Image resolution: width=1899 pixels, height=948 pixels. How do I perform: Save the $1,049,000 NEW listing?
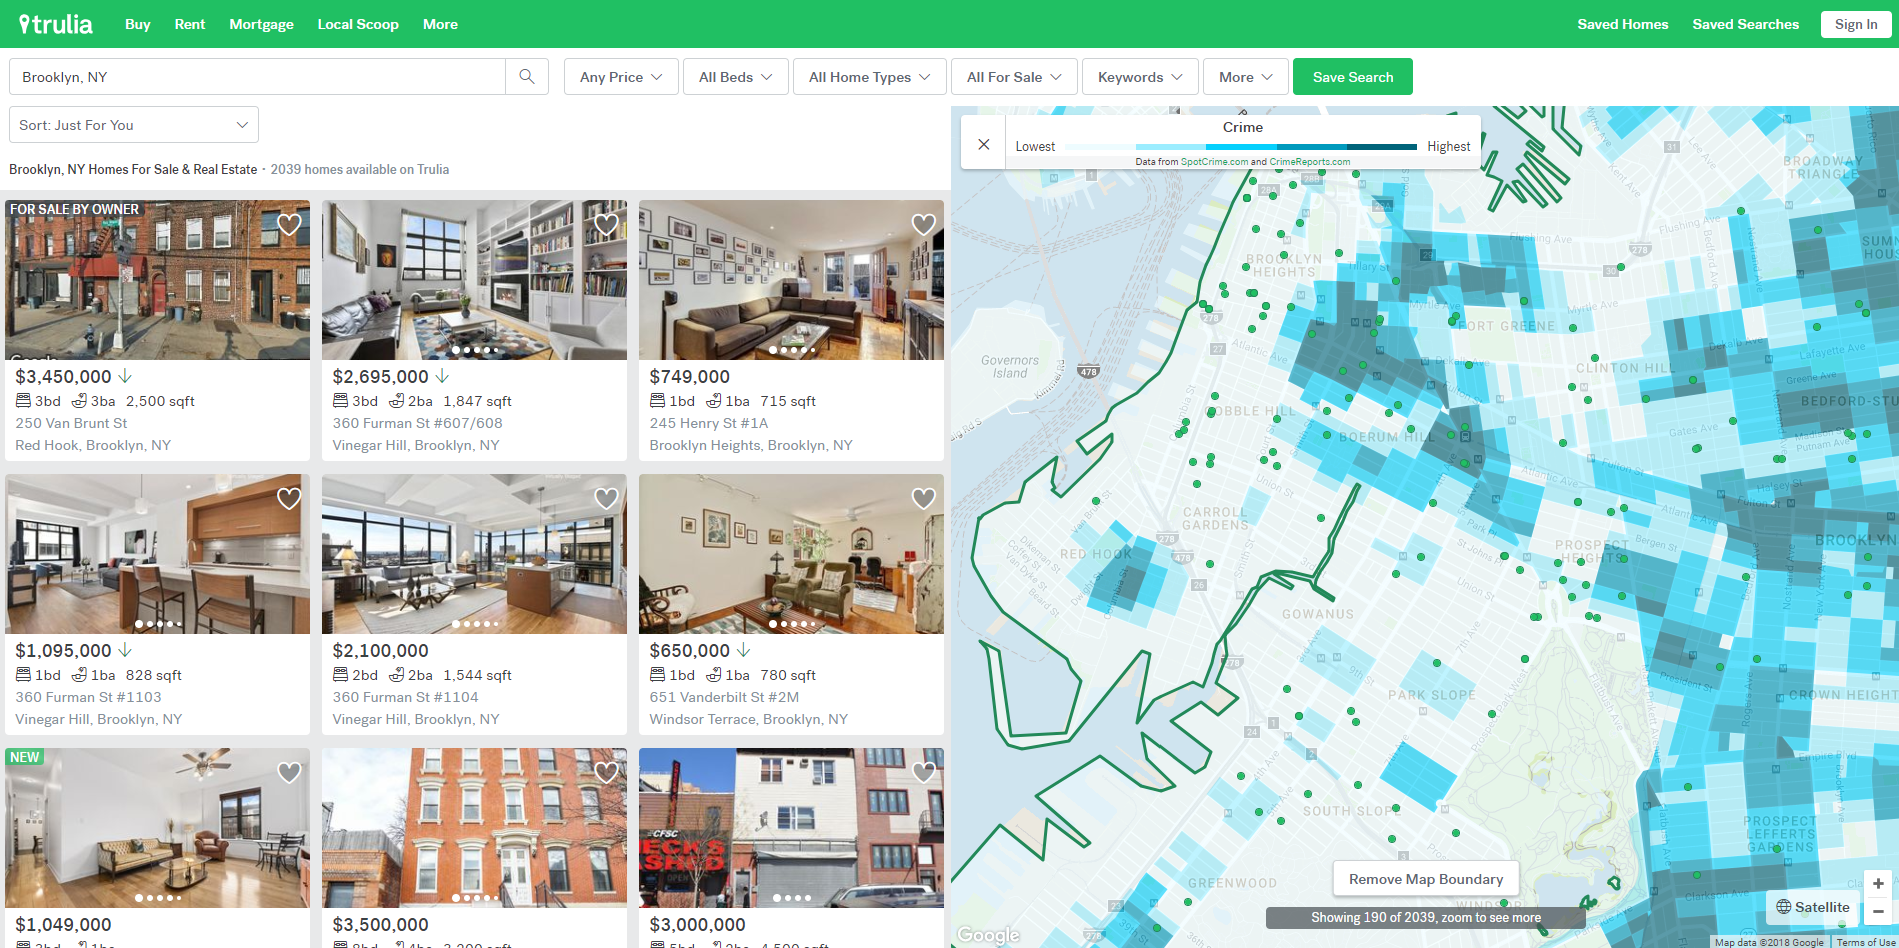click(x=289, y=773)
